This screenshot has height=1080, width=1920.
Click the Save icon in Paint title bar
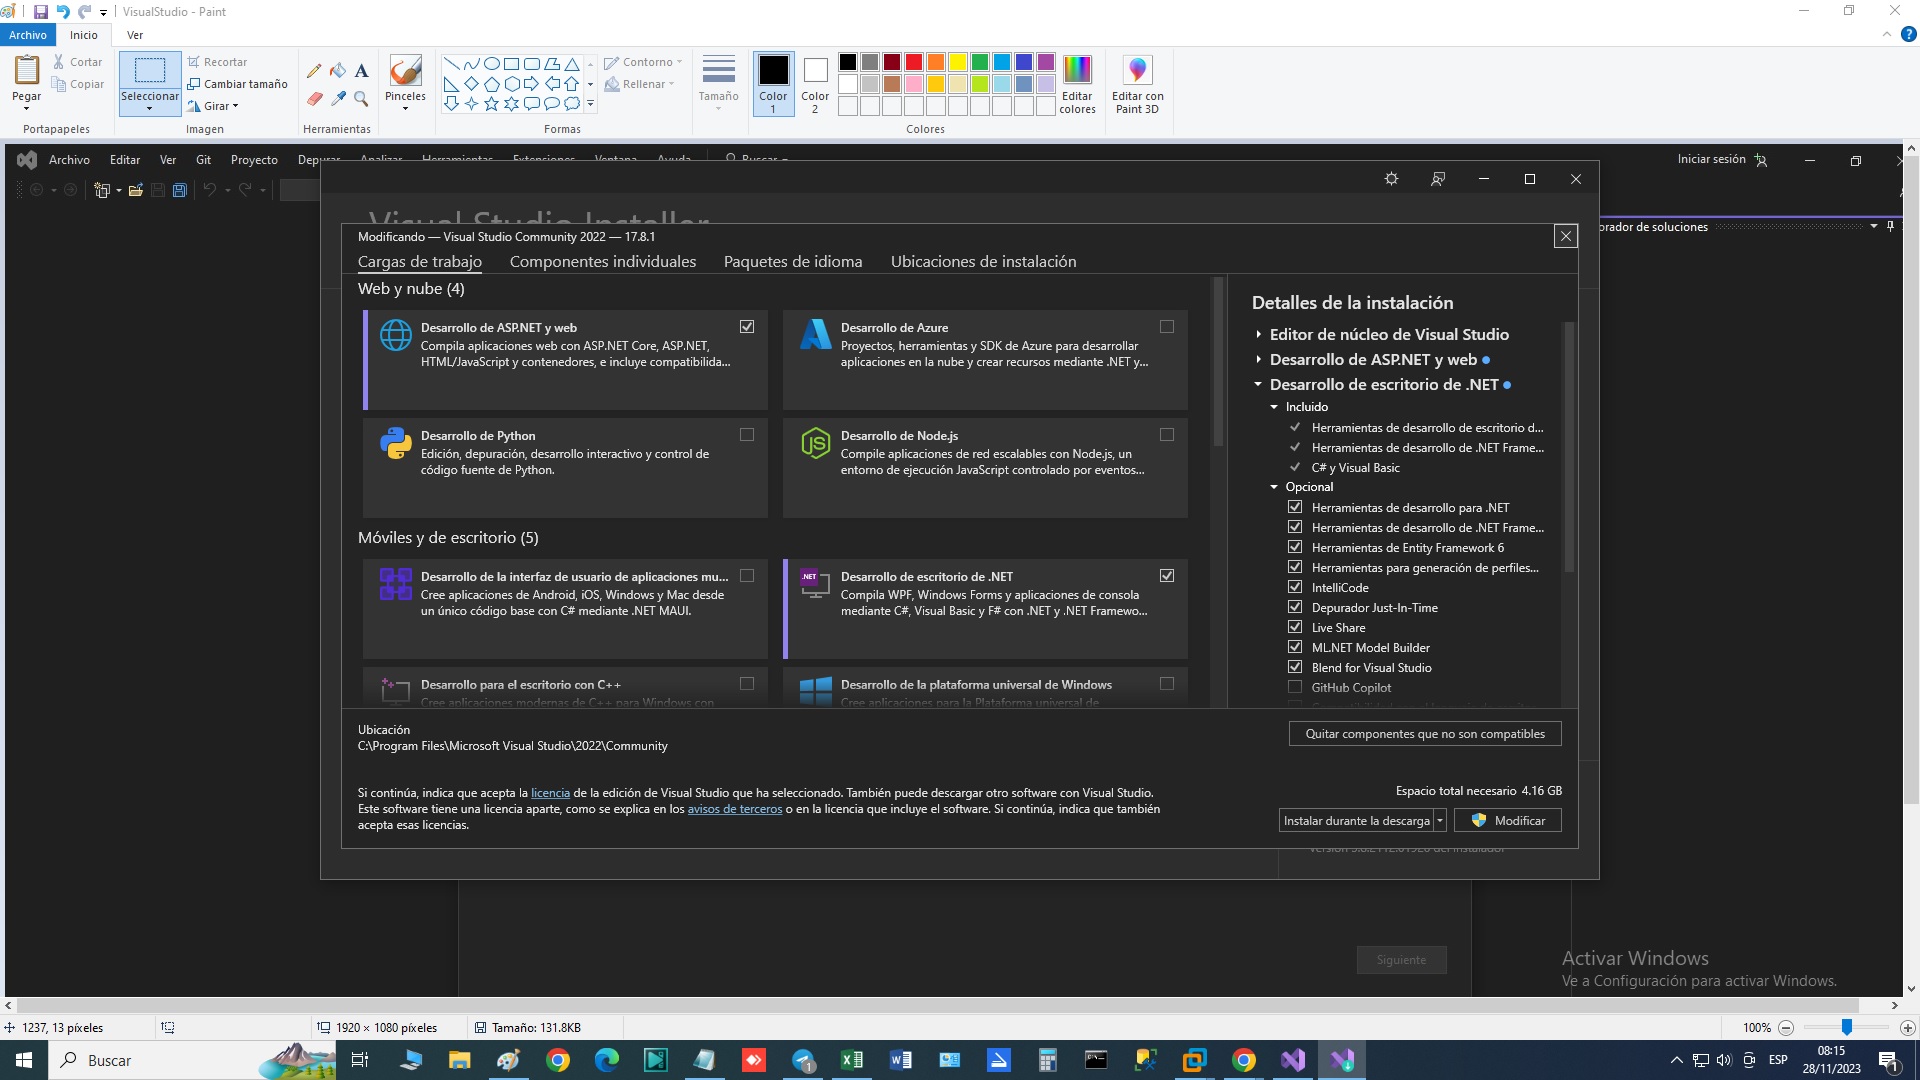tap(41, 12)
